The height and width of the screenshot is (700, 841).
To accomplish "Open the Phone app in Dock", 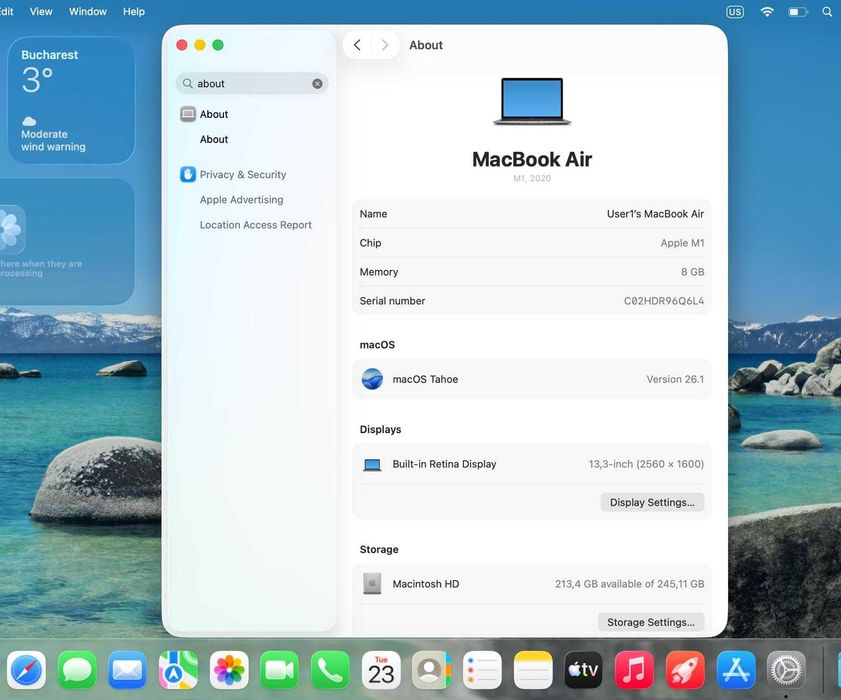I will click(330, 669).
